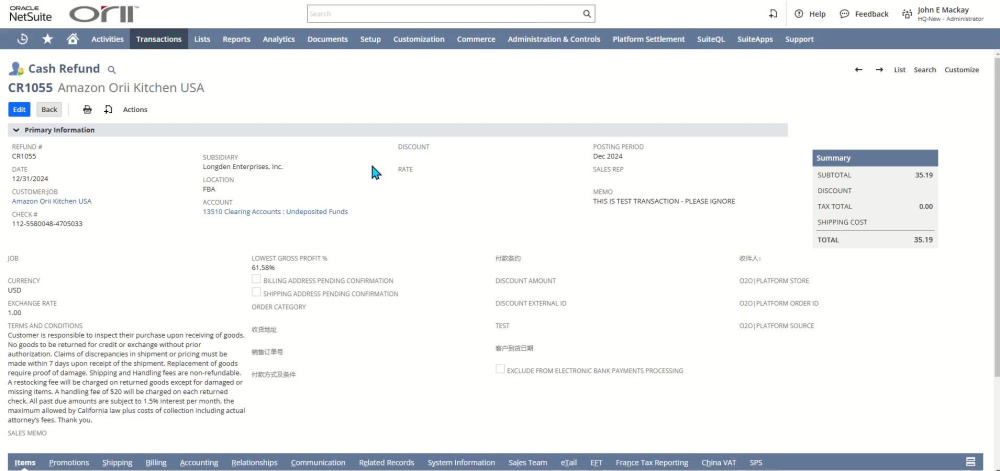This screenshot has height=471, width=1000.
Task: Click the icon next to Actions
Action: coord(108,110)
